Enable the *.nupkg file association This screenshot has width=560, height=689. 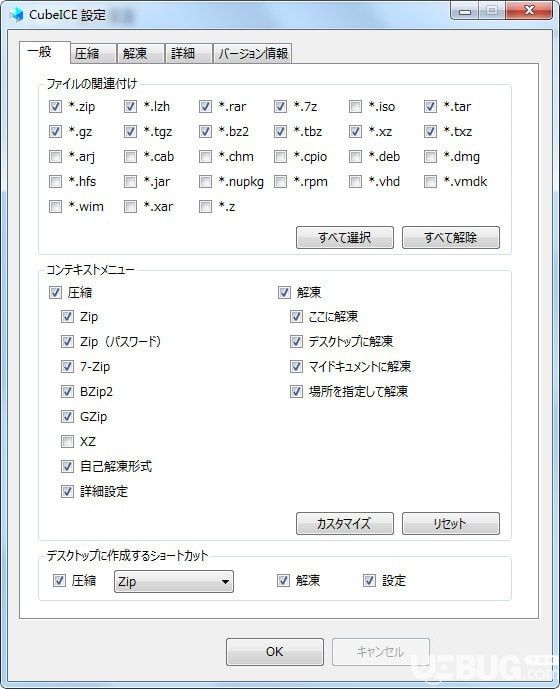tap(205, 181)
